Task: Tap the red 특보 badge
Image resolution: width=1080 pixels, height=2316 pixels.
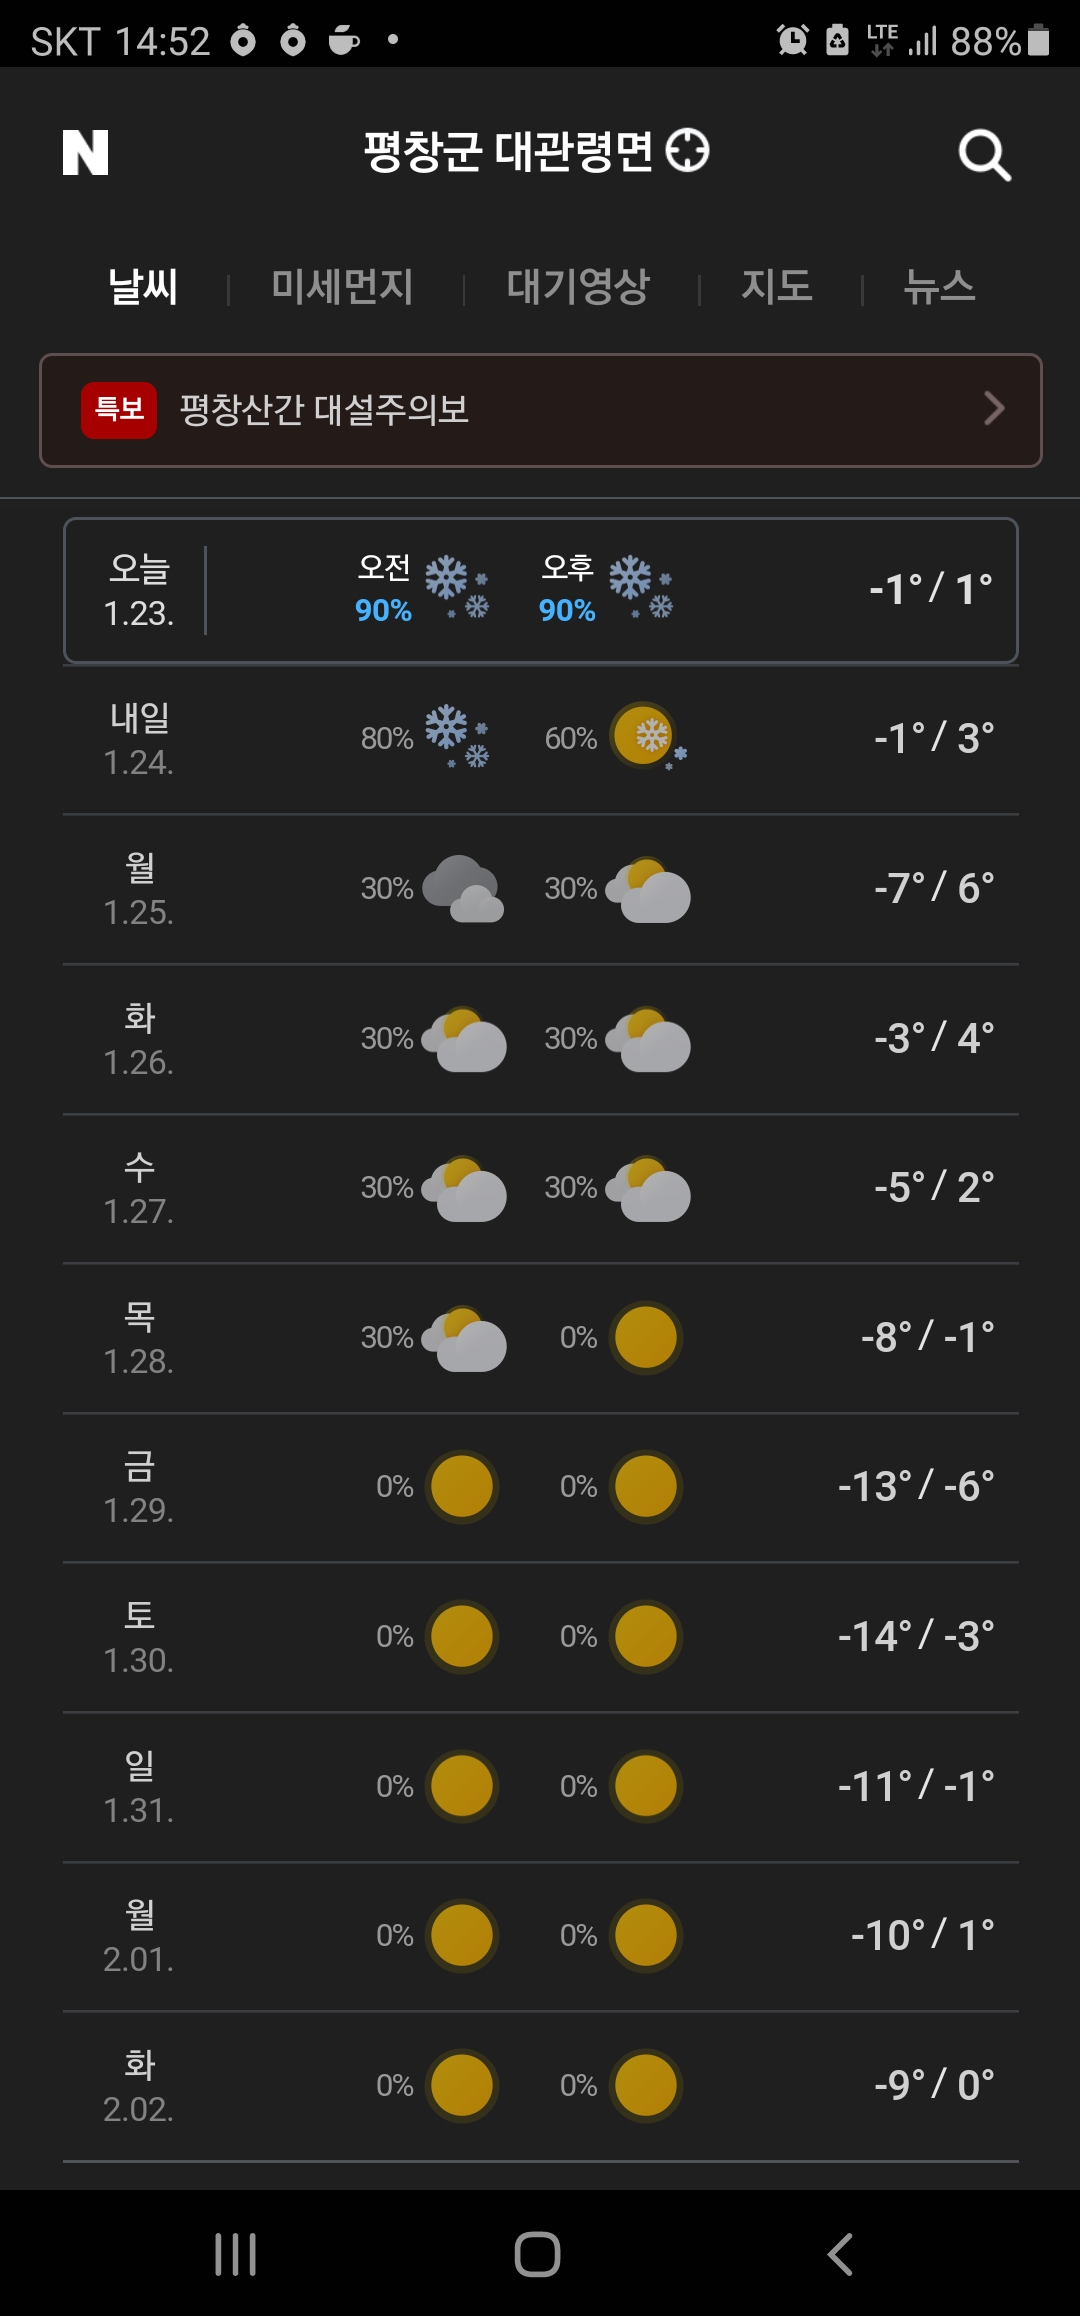Action: click(119, 410)
